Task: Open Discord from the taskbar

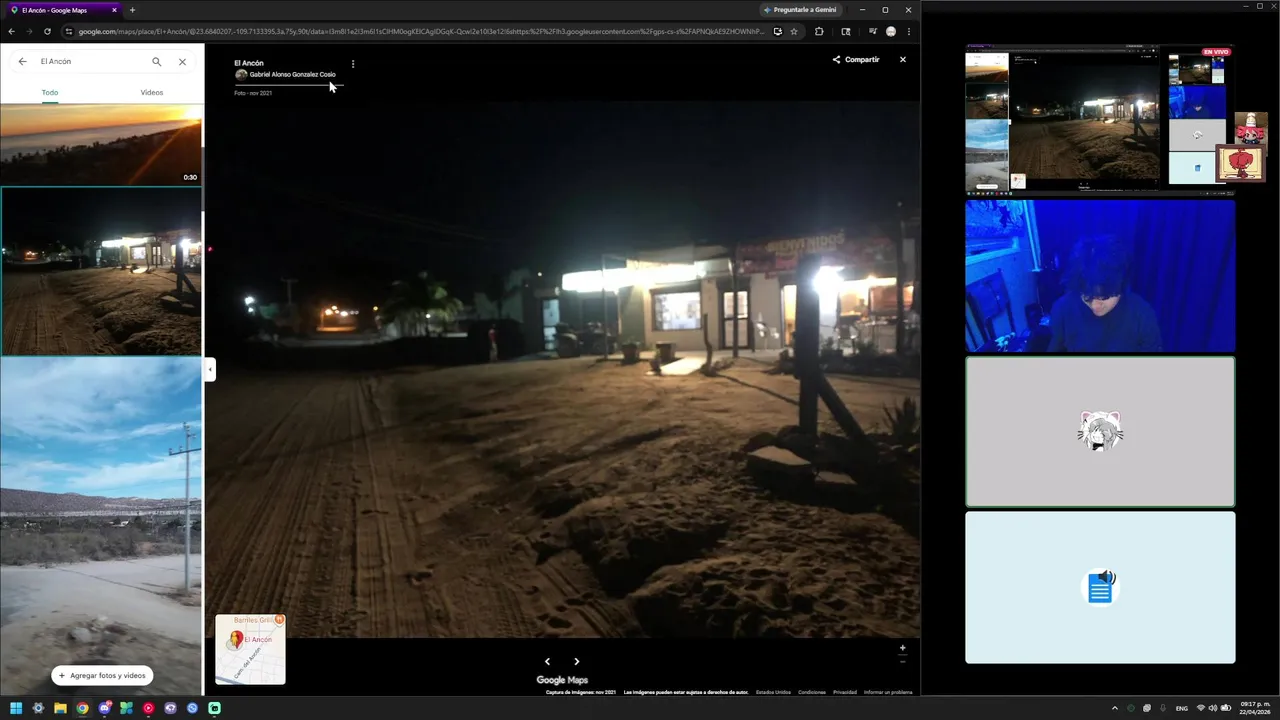Action: coord(104,708)
